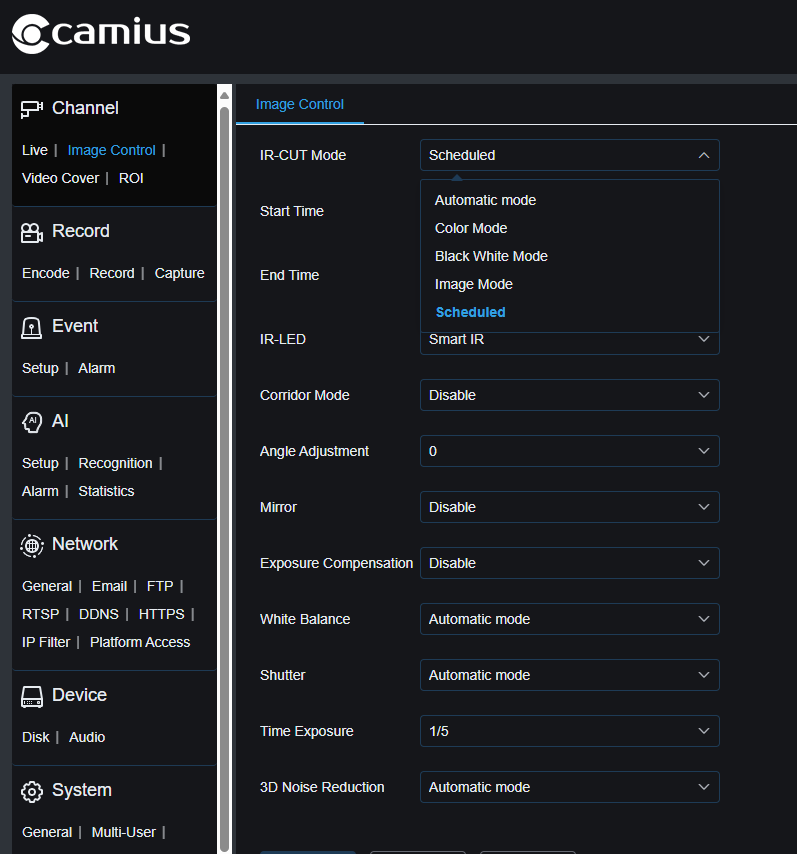
Task: Pick Color Mode in the dropdown list
Action: [471, 228]
